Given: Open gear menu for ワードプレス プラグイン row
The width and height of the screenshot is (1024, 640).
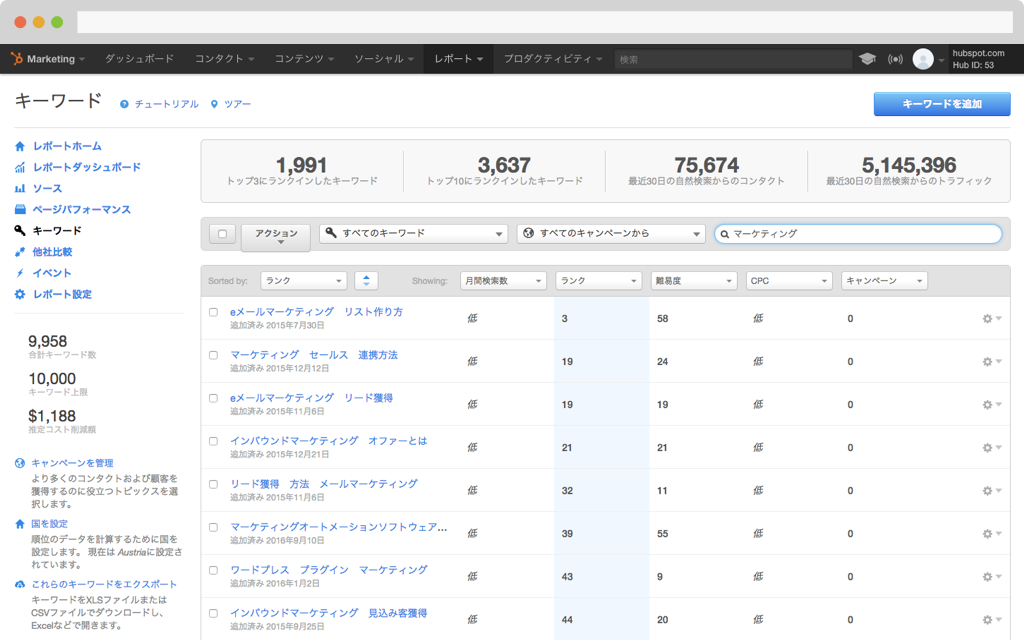Looking at the screenshot, I should (991, 577).
